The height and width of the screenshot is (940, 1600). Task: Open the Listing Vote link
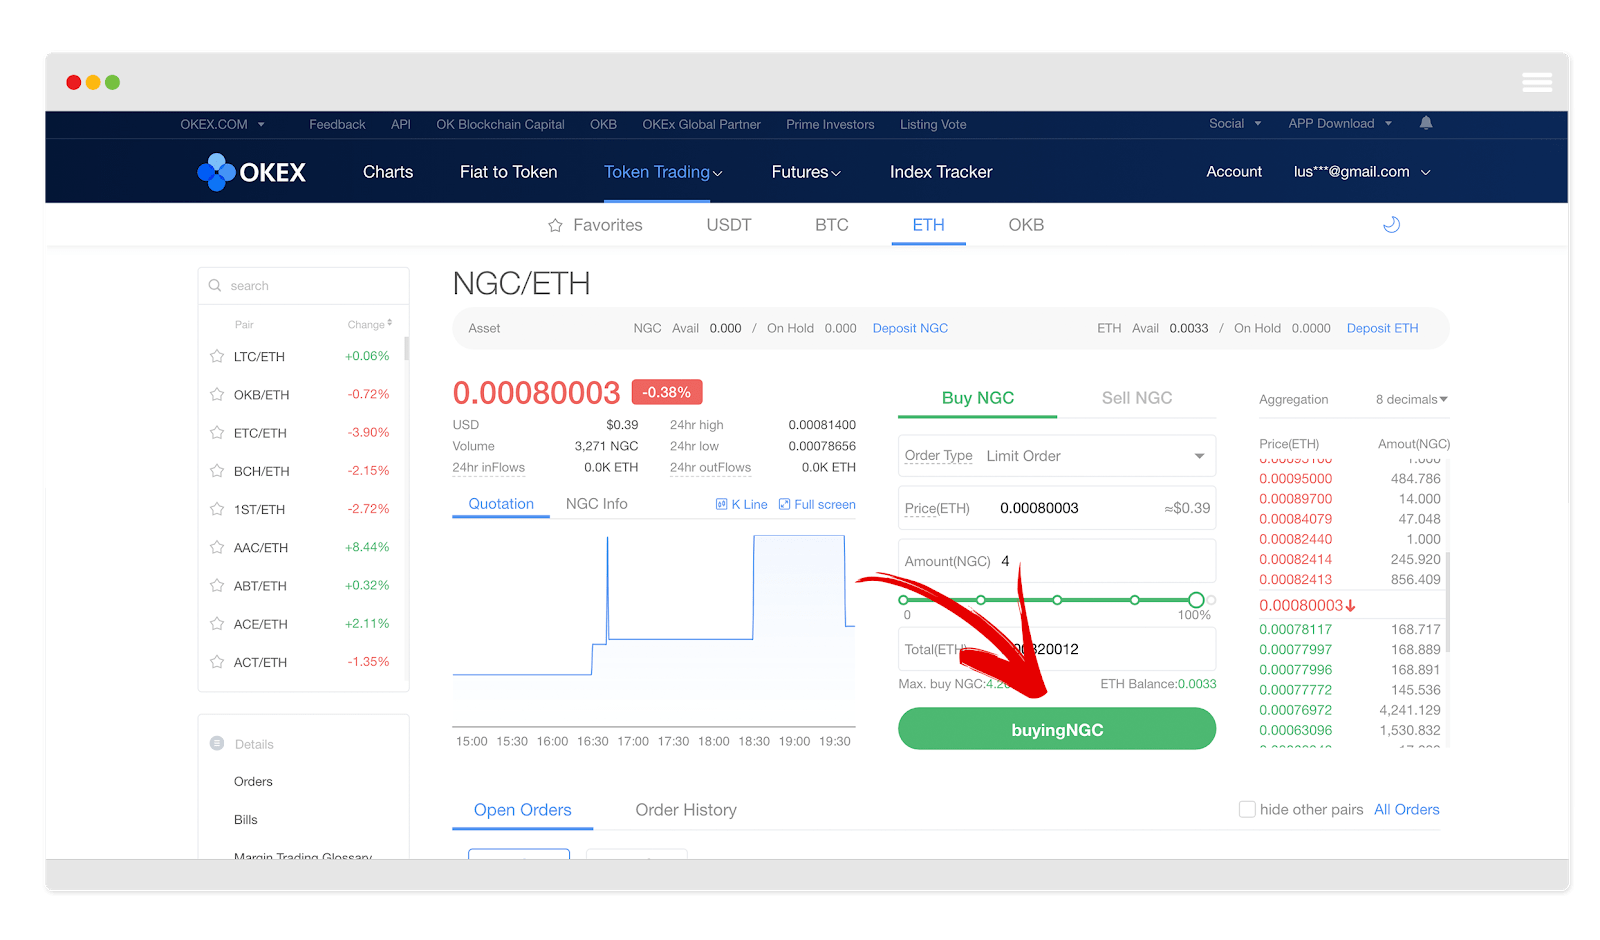pyautogui.click(x=933, y=125)
